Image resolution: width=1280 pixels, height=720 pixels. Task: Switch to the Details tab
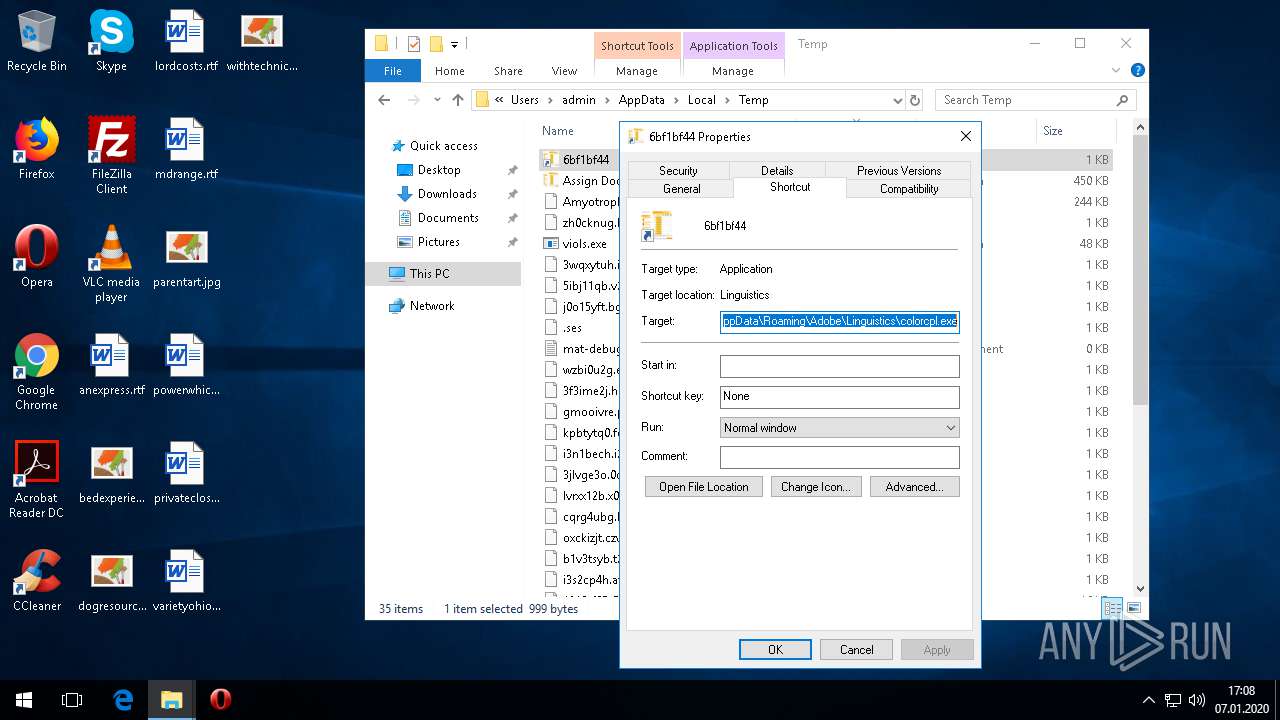777,171
